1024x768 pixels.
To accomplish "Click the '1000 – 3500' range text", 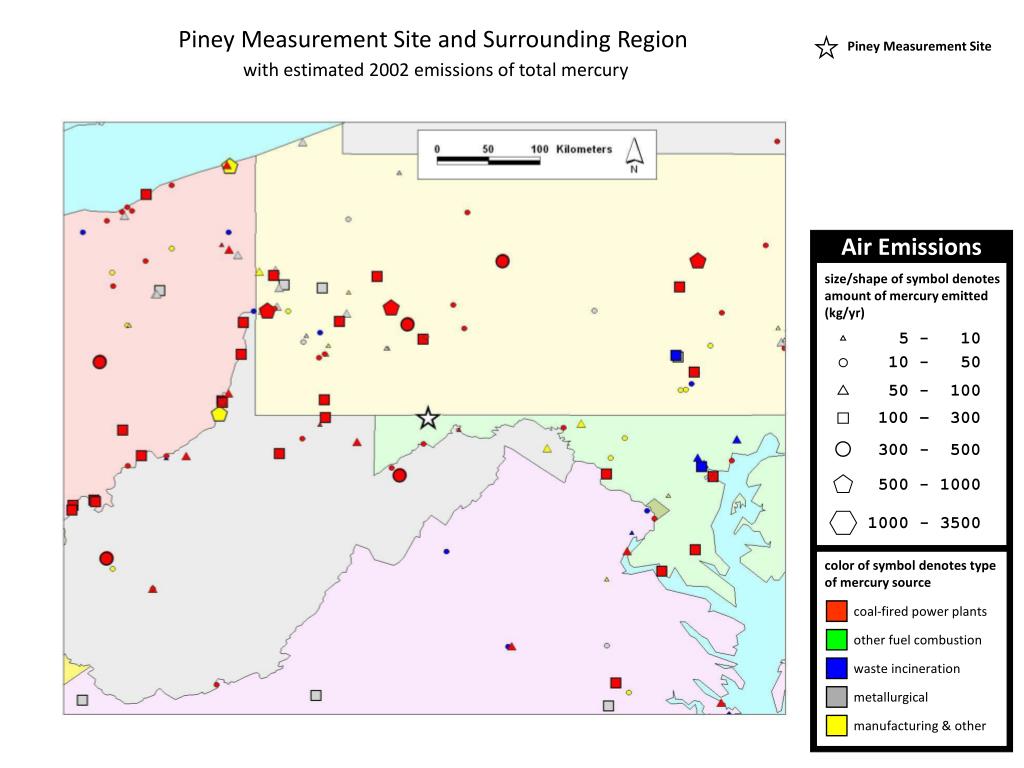I will 924,523.
